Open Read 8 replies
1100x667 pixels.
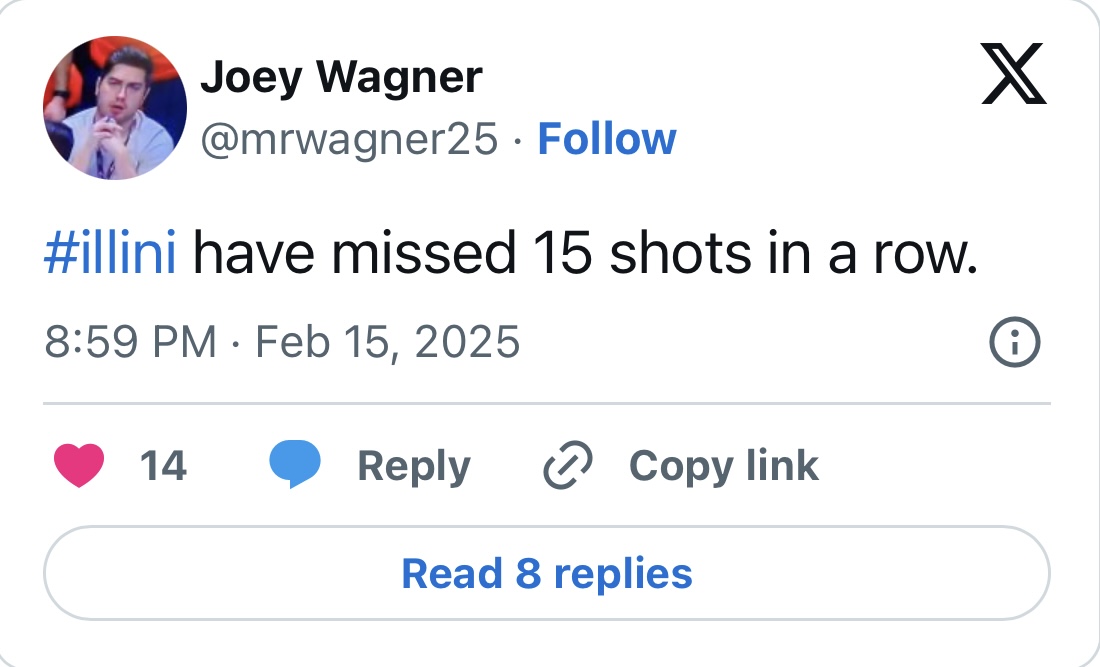pos(546,573)
